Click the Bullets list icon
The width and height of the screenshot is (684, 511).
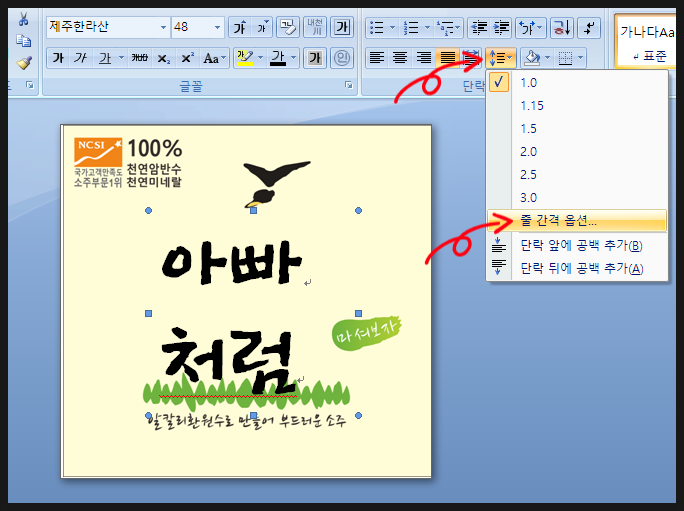[376, 28]
